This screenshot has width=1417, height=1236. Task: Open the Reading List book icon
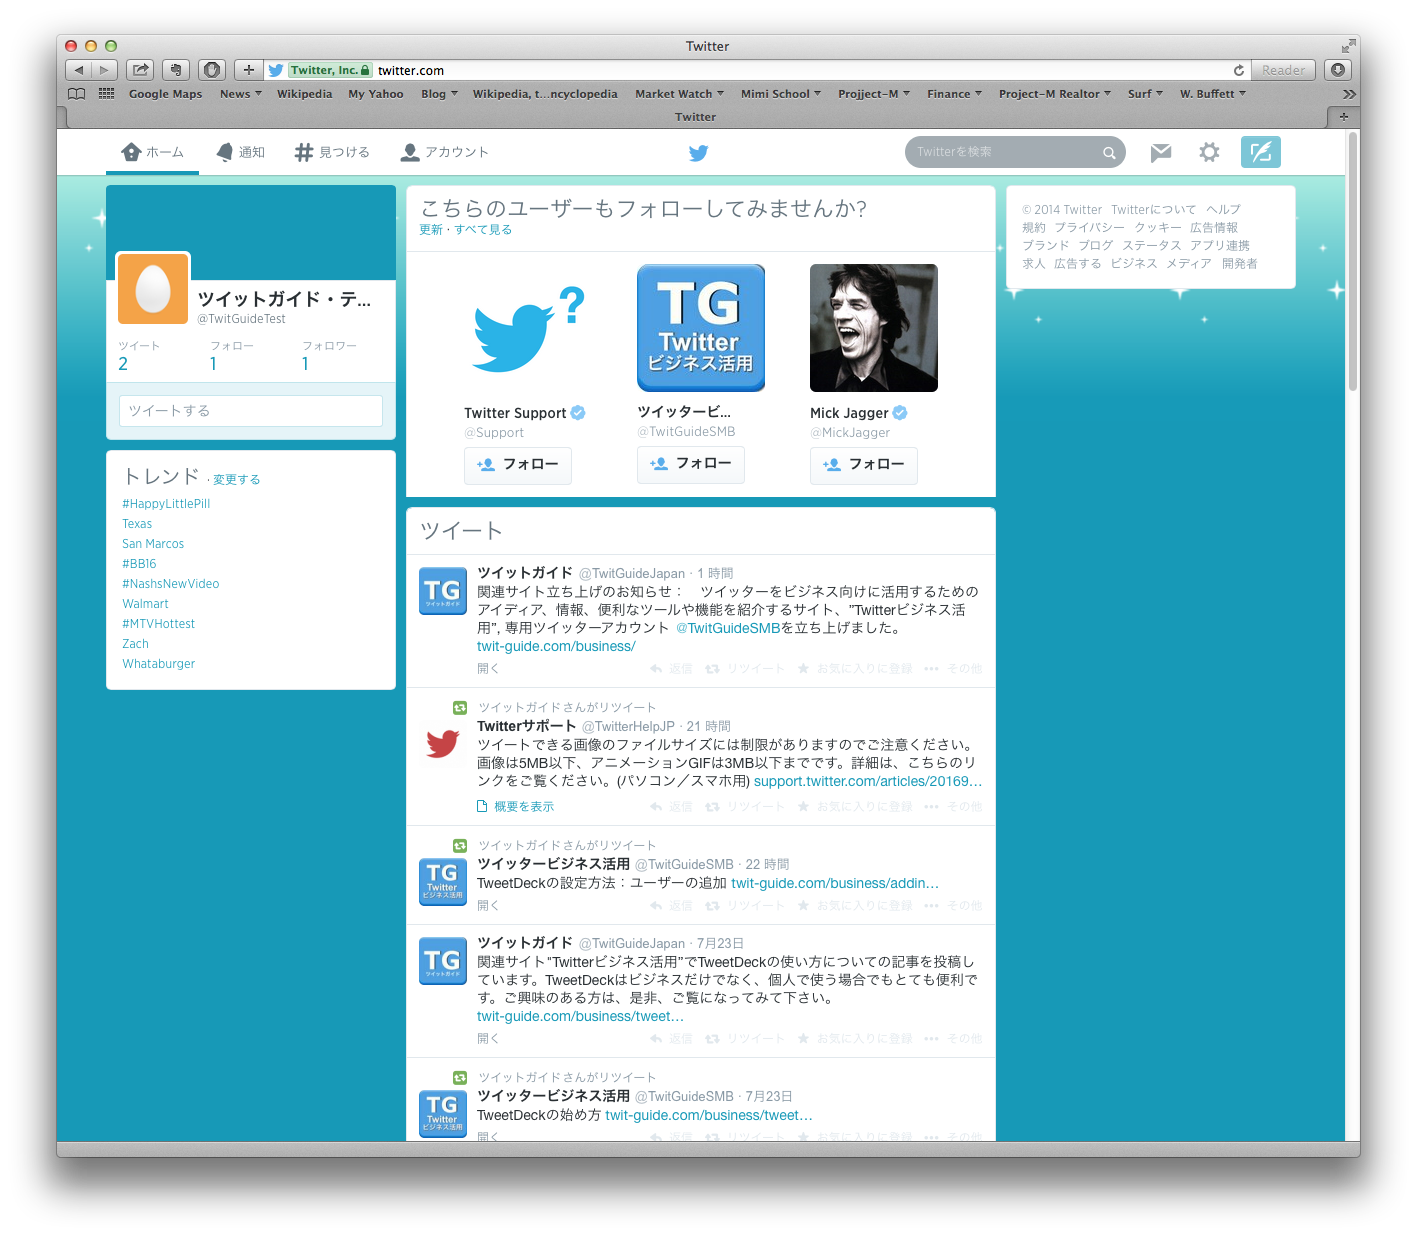pos(77,94)
